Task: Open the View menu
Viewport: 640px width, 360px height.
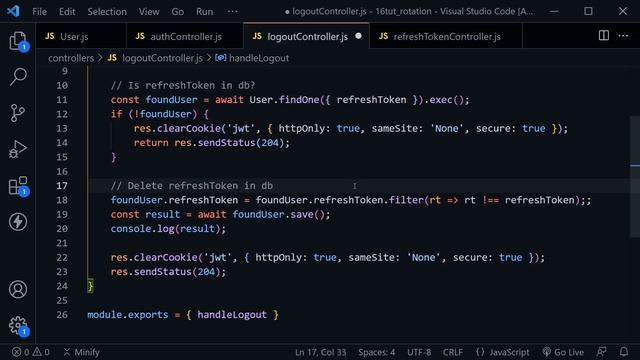Action: pyautogui.click(x=149, y=11)
